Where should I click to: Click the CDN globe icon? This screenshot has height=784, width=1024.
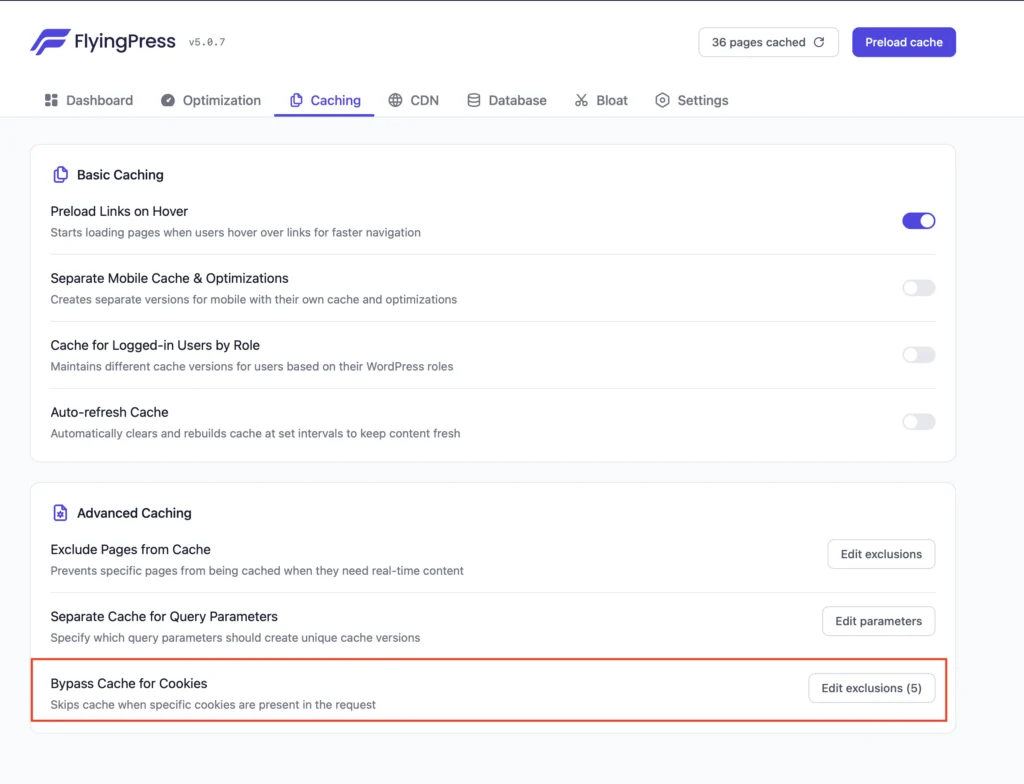pos(395,100)
